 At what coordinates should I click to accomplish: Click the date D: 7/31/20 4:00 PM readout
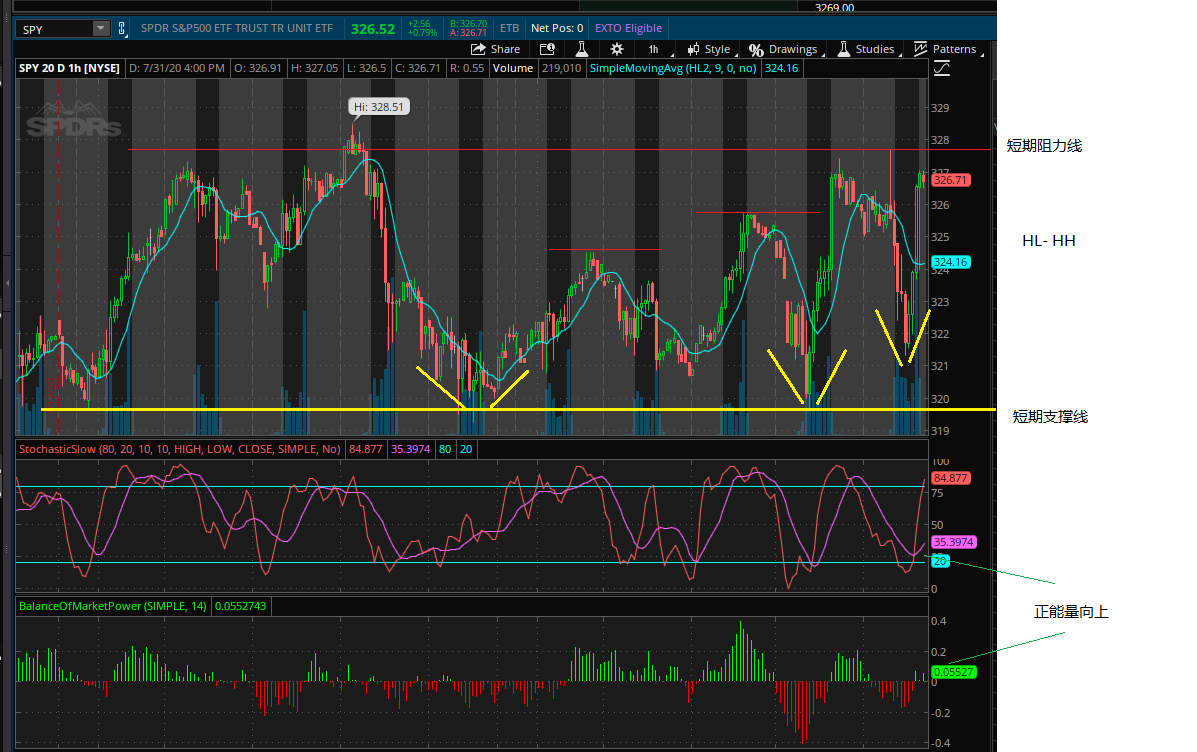[177, 68]
